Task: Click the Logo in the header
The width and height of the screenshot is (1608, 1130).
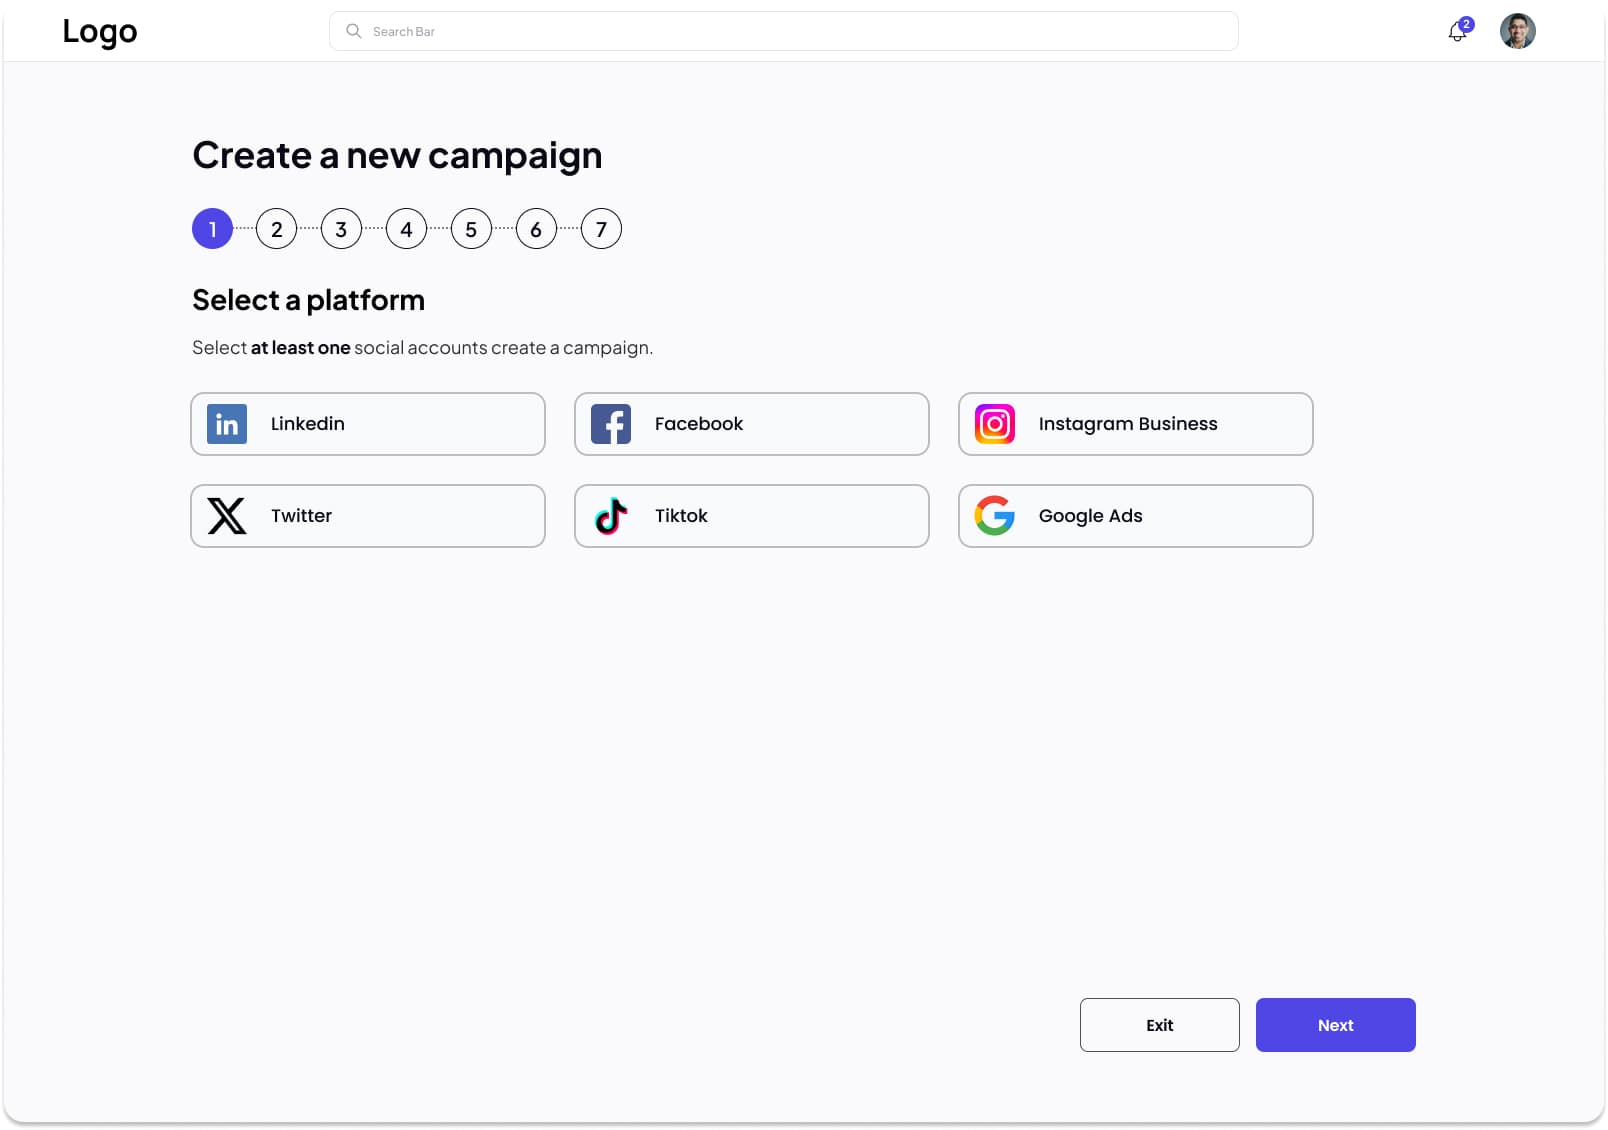Action: point(100,31)
